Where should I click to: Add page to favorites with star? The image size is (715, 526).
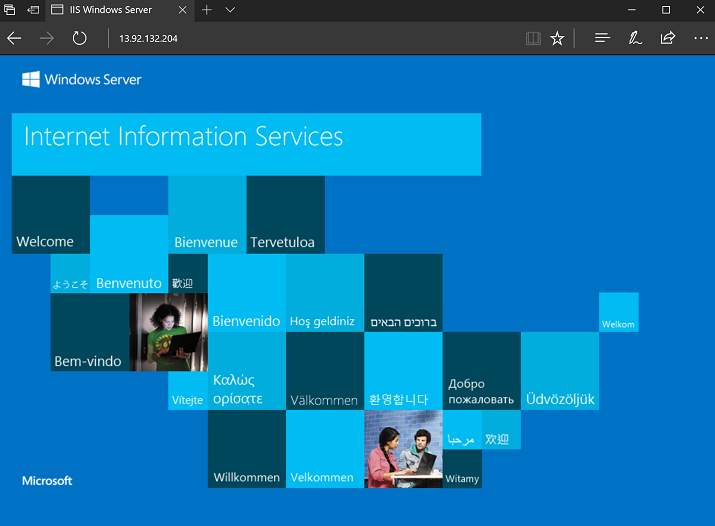click(x=558, y=38)
